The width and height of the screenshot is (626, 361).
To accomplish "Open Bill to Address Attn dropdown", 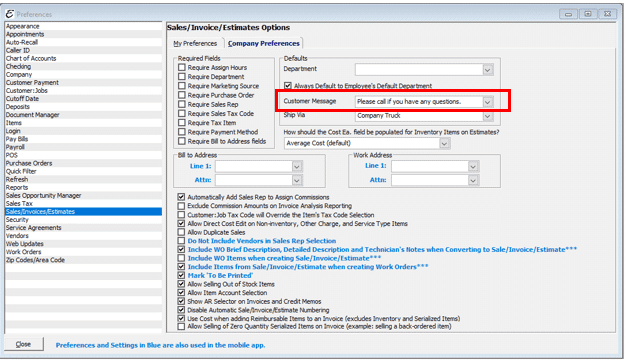I will pyautogui.click(x=297, y=180).
